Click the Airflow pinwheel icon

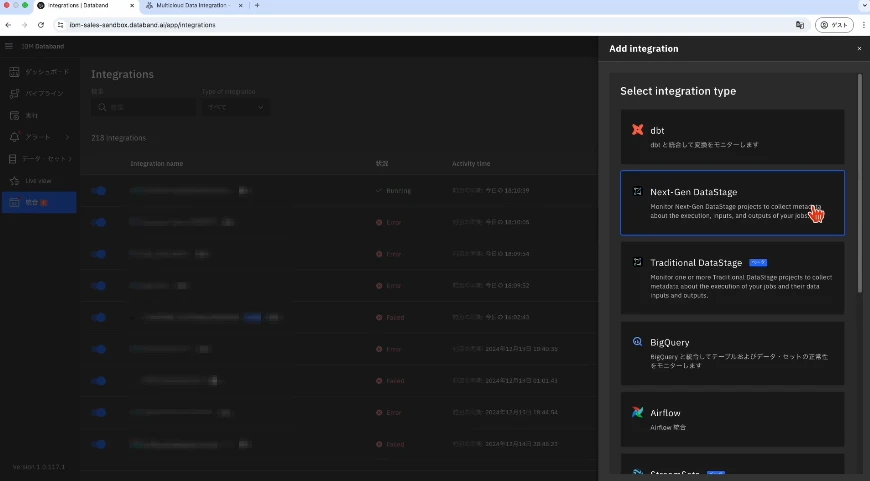point(638,412)
